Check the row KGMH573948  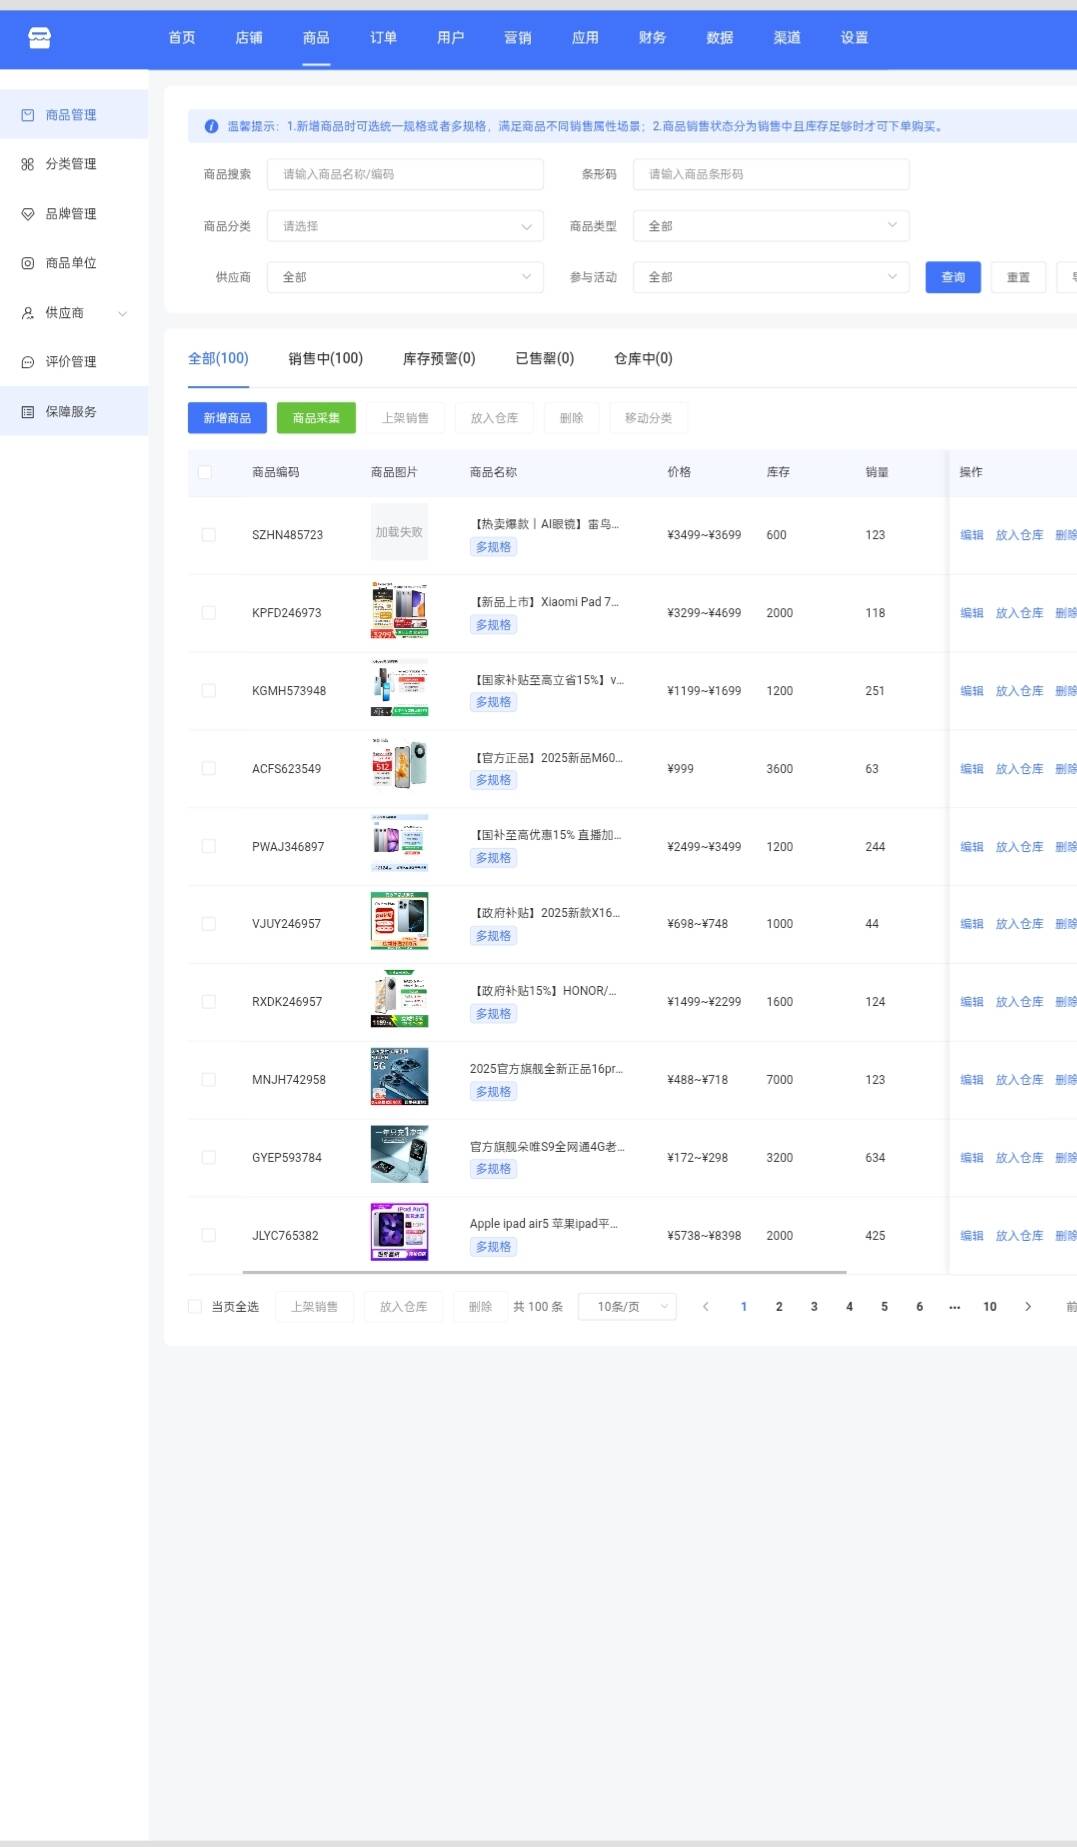point(209,691)
